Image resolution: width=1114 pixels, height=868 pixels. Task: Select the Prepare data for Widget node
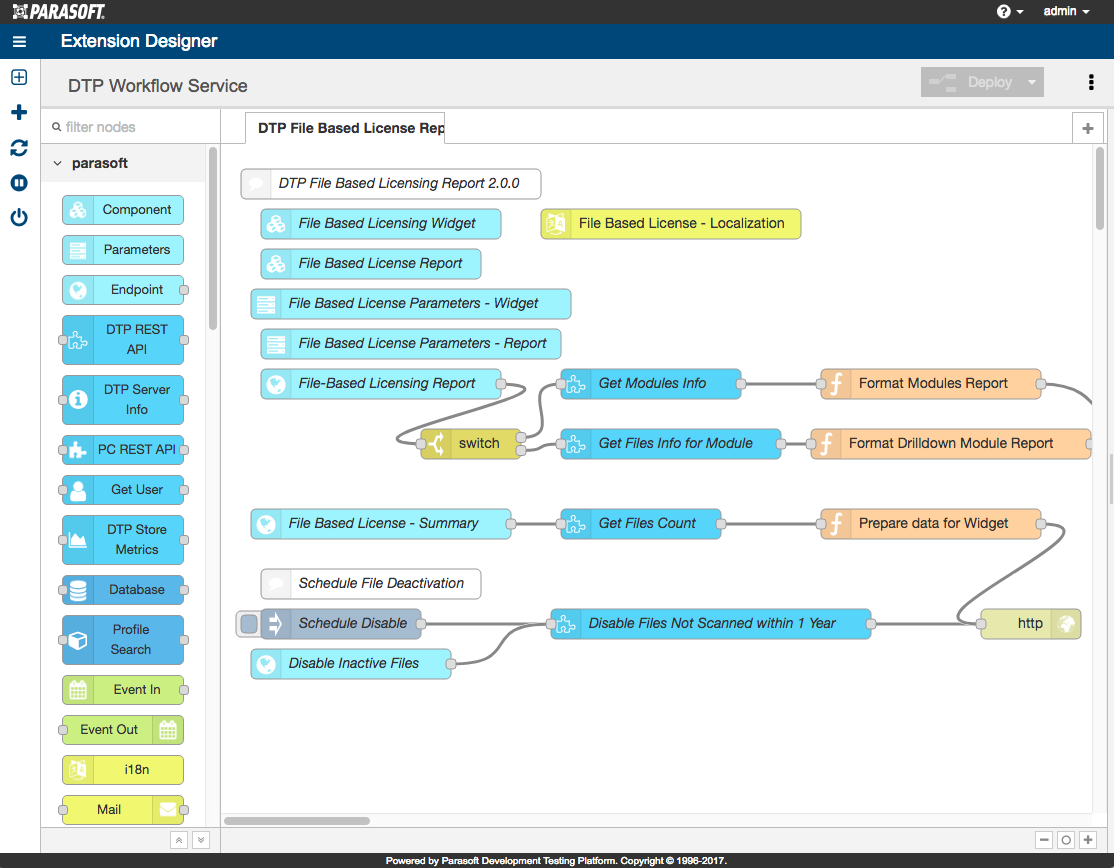tap(931, 523)
